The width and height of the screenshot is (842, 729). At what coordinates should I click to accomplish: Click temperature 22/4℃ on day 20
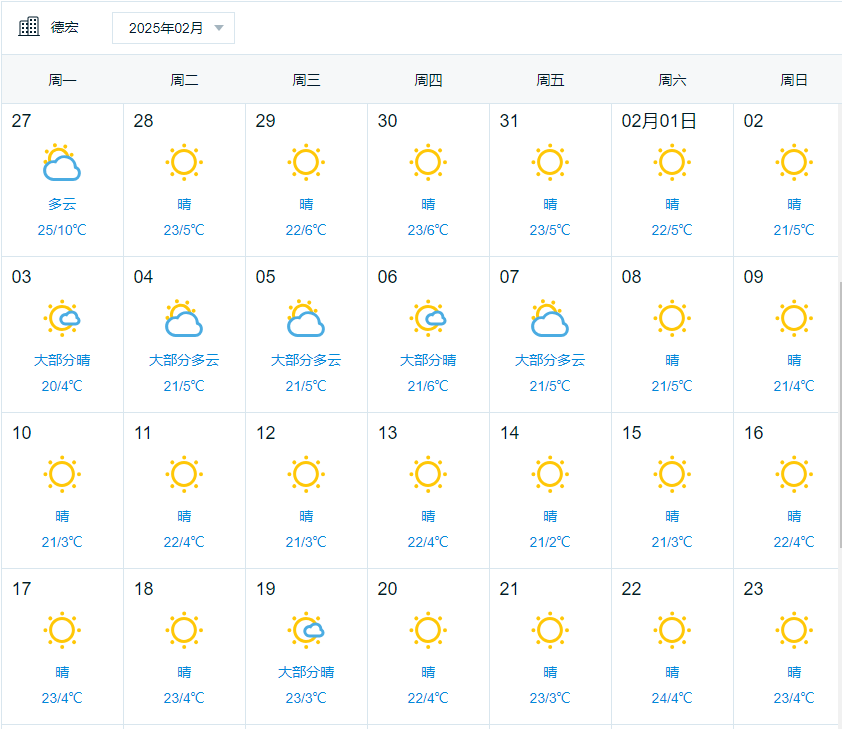(428, 697)
